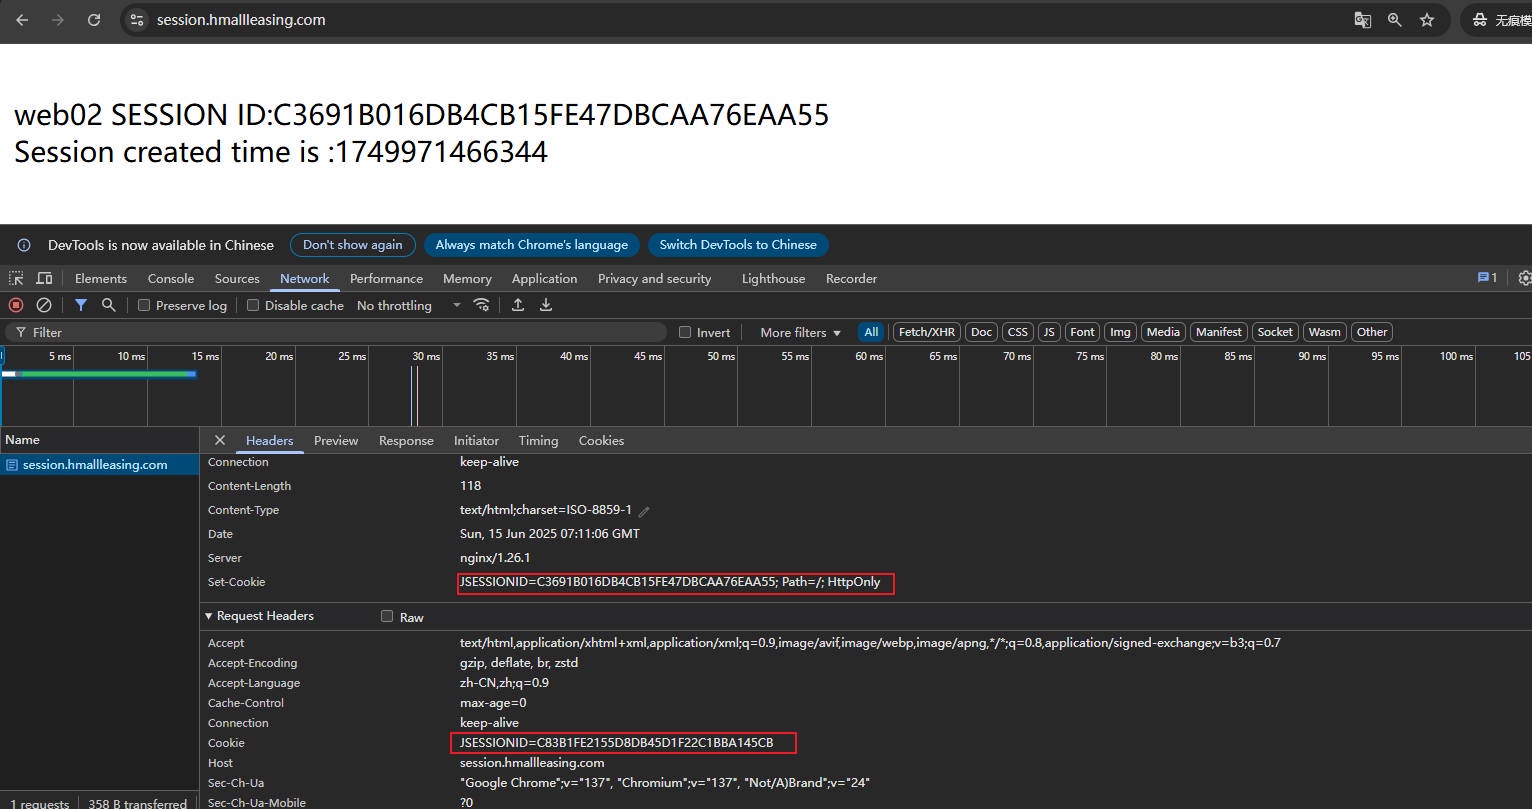
Task: Open network search magnifier icon
Action: click(109, 305)
